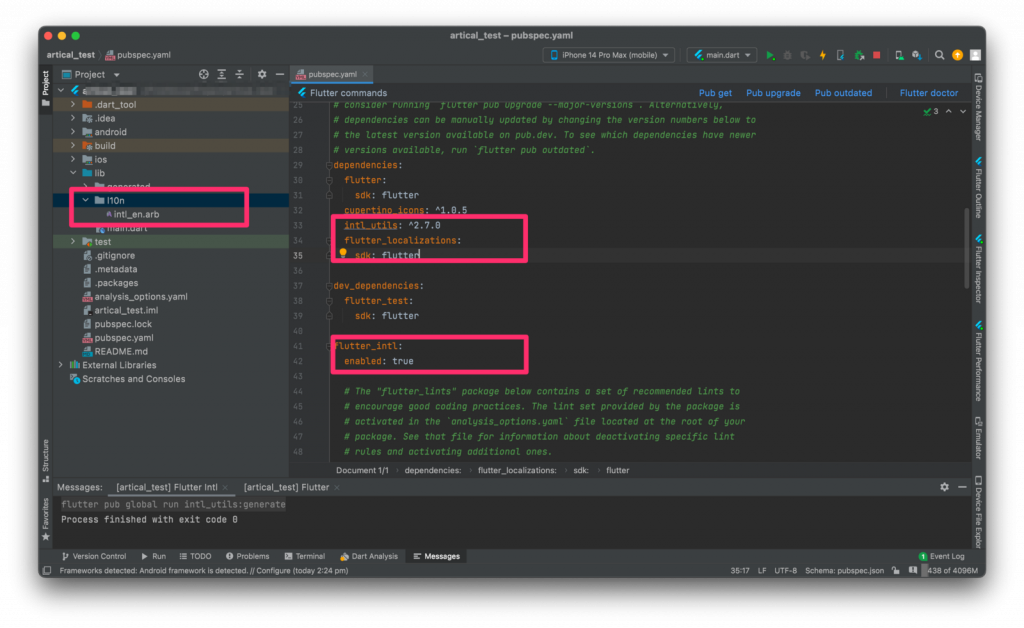Expand the android folder

coord(73,132)
